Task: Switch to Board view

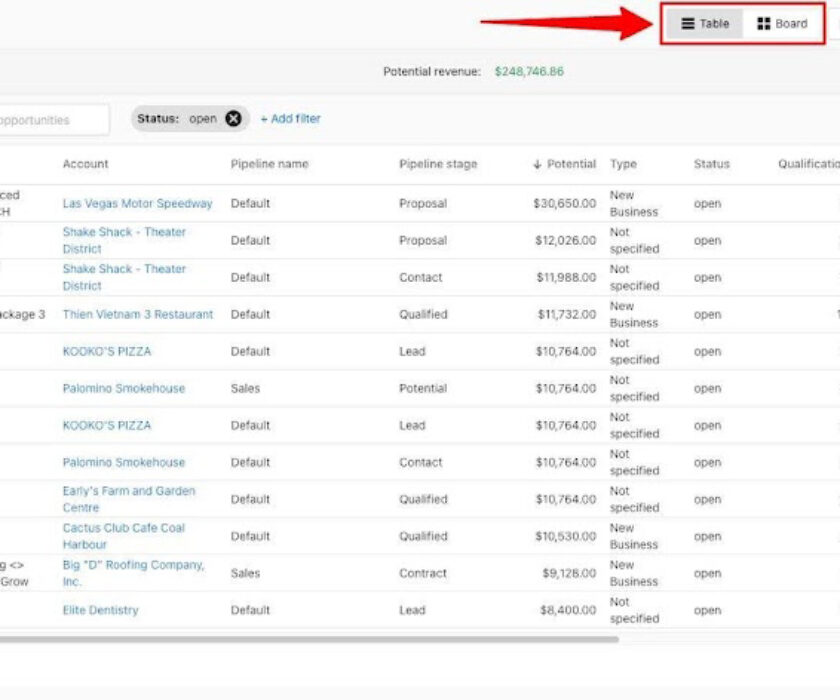Action: coord(782,24)
